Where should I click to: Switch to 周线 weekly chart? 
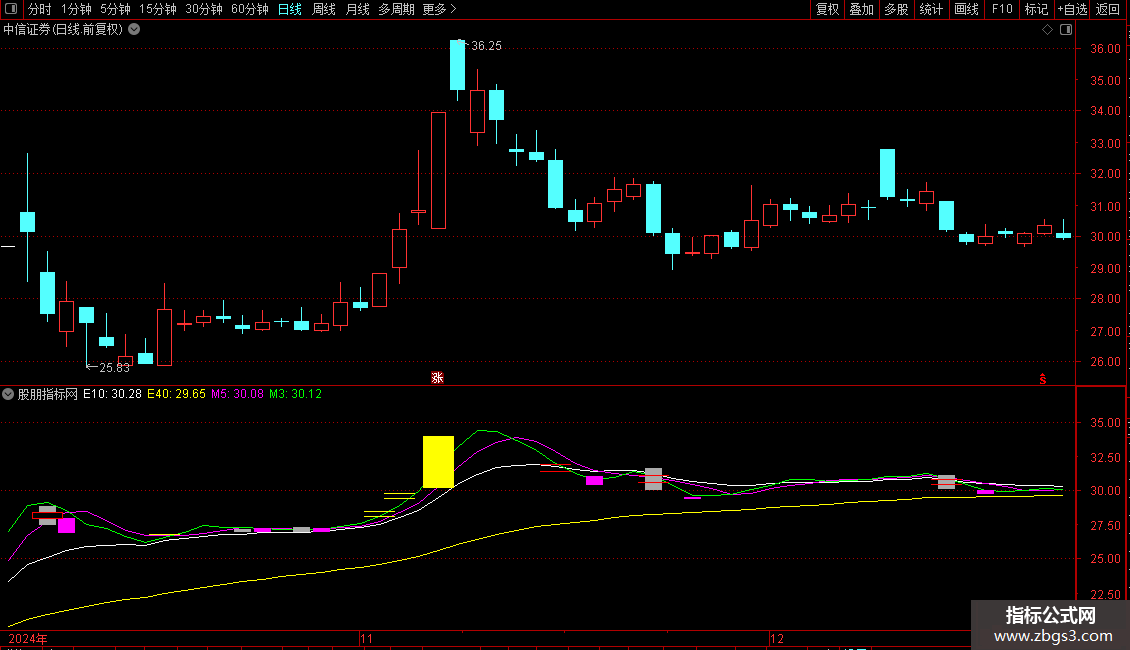pyautogui.click(x=324, y=9)
